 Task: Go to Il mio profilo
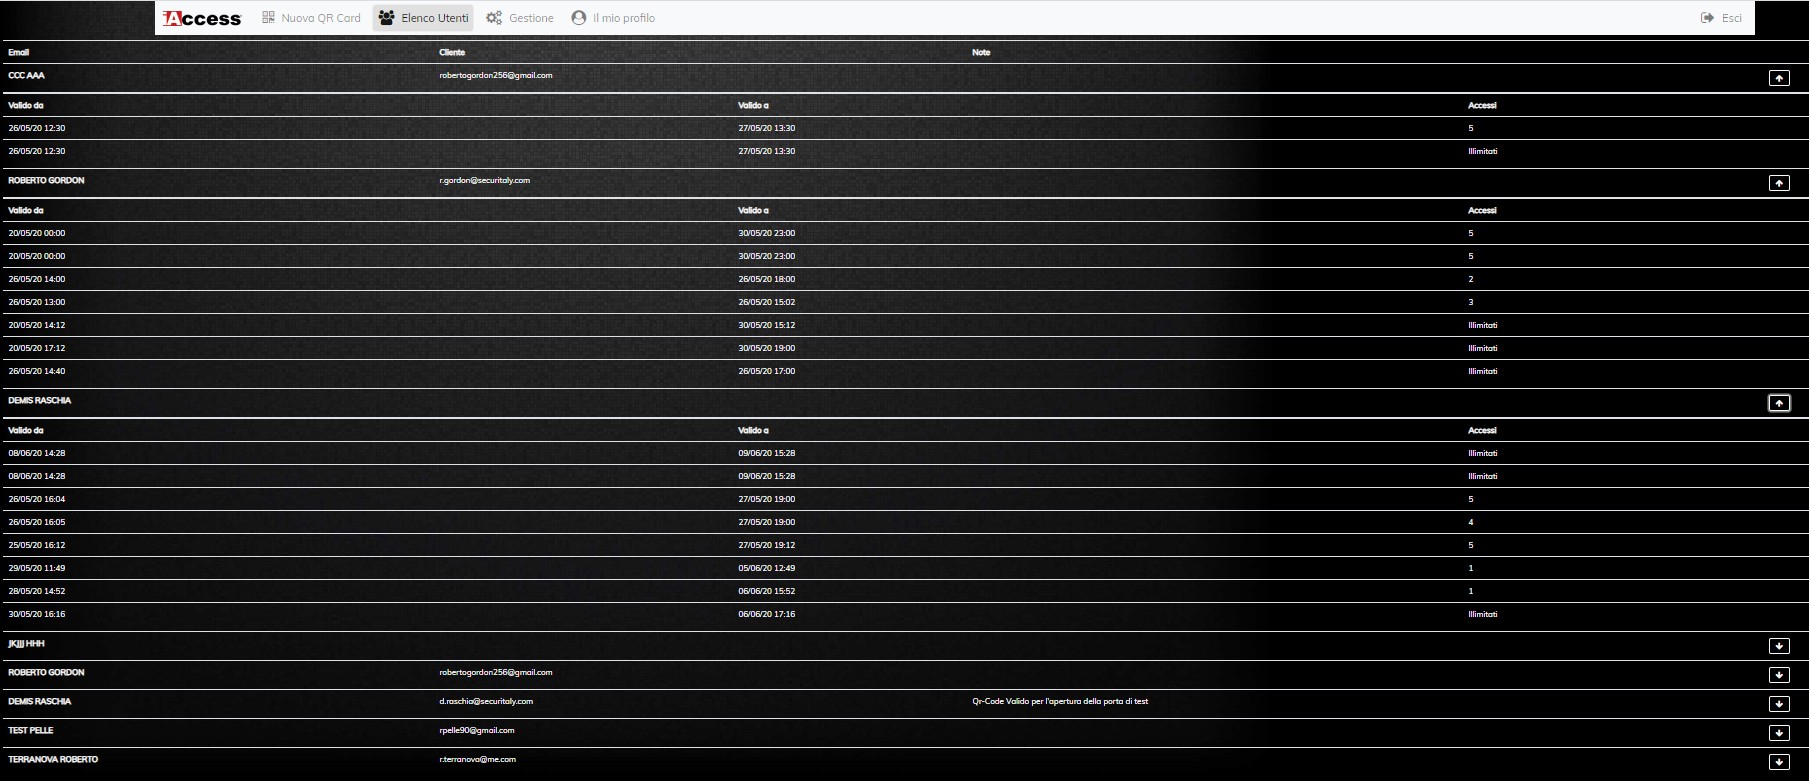[613, 18]
